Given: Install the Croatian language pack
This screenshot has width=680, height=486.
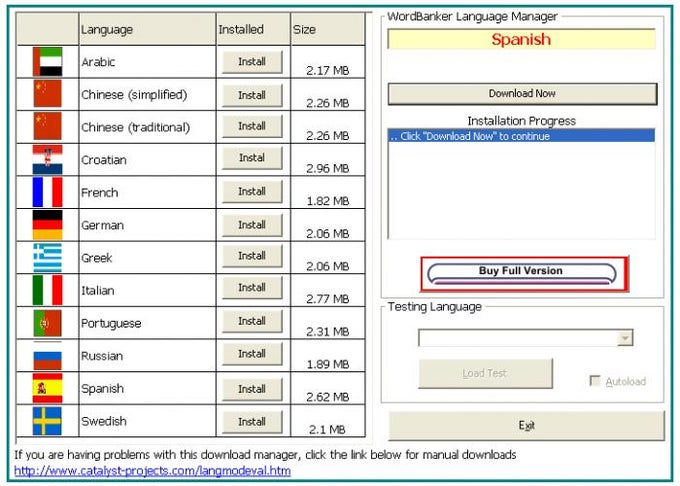Looking at the screenshot, I should tap(252, 158).
